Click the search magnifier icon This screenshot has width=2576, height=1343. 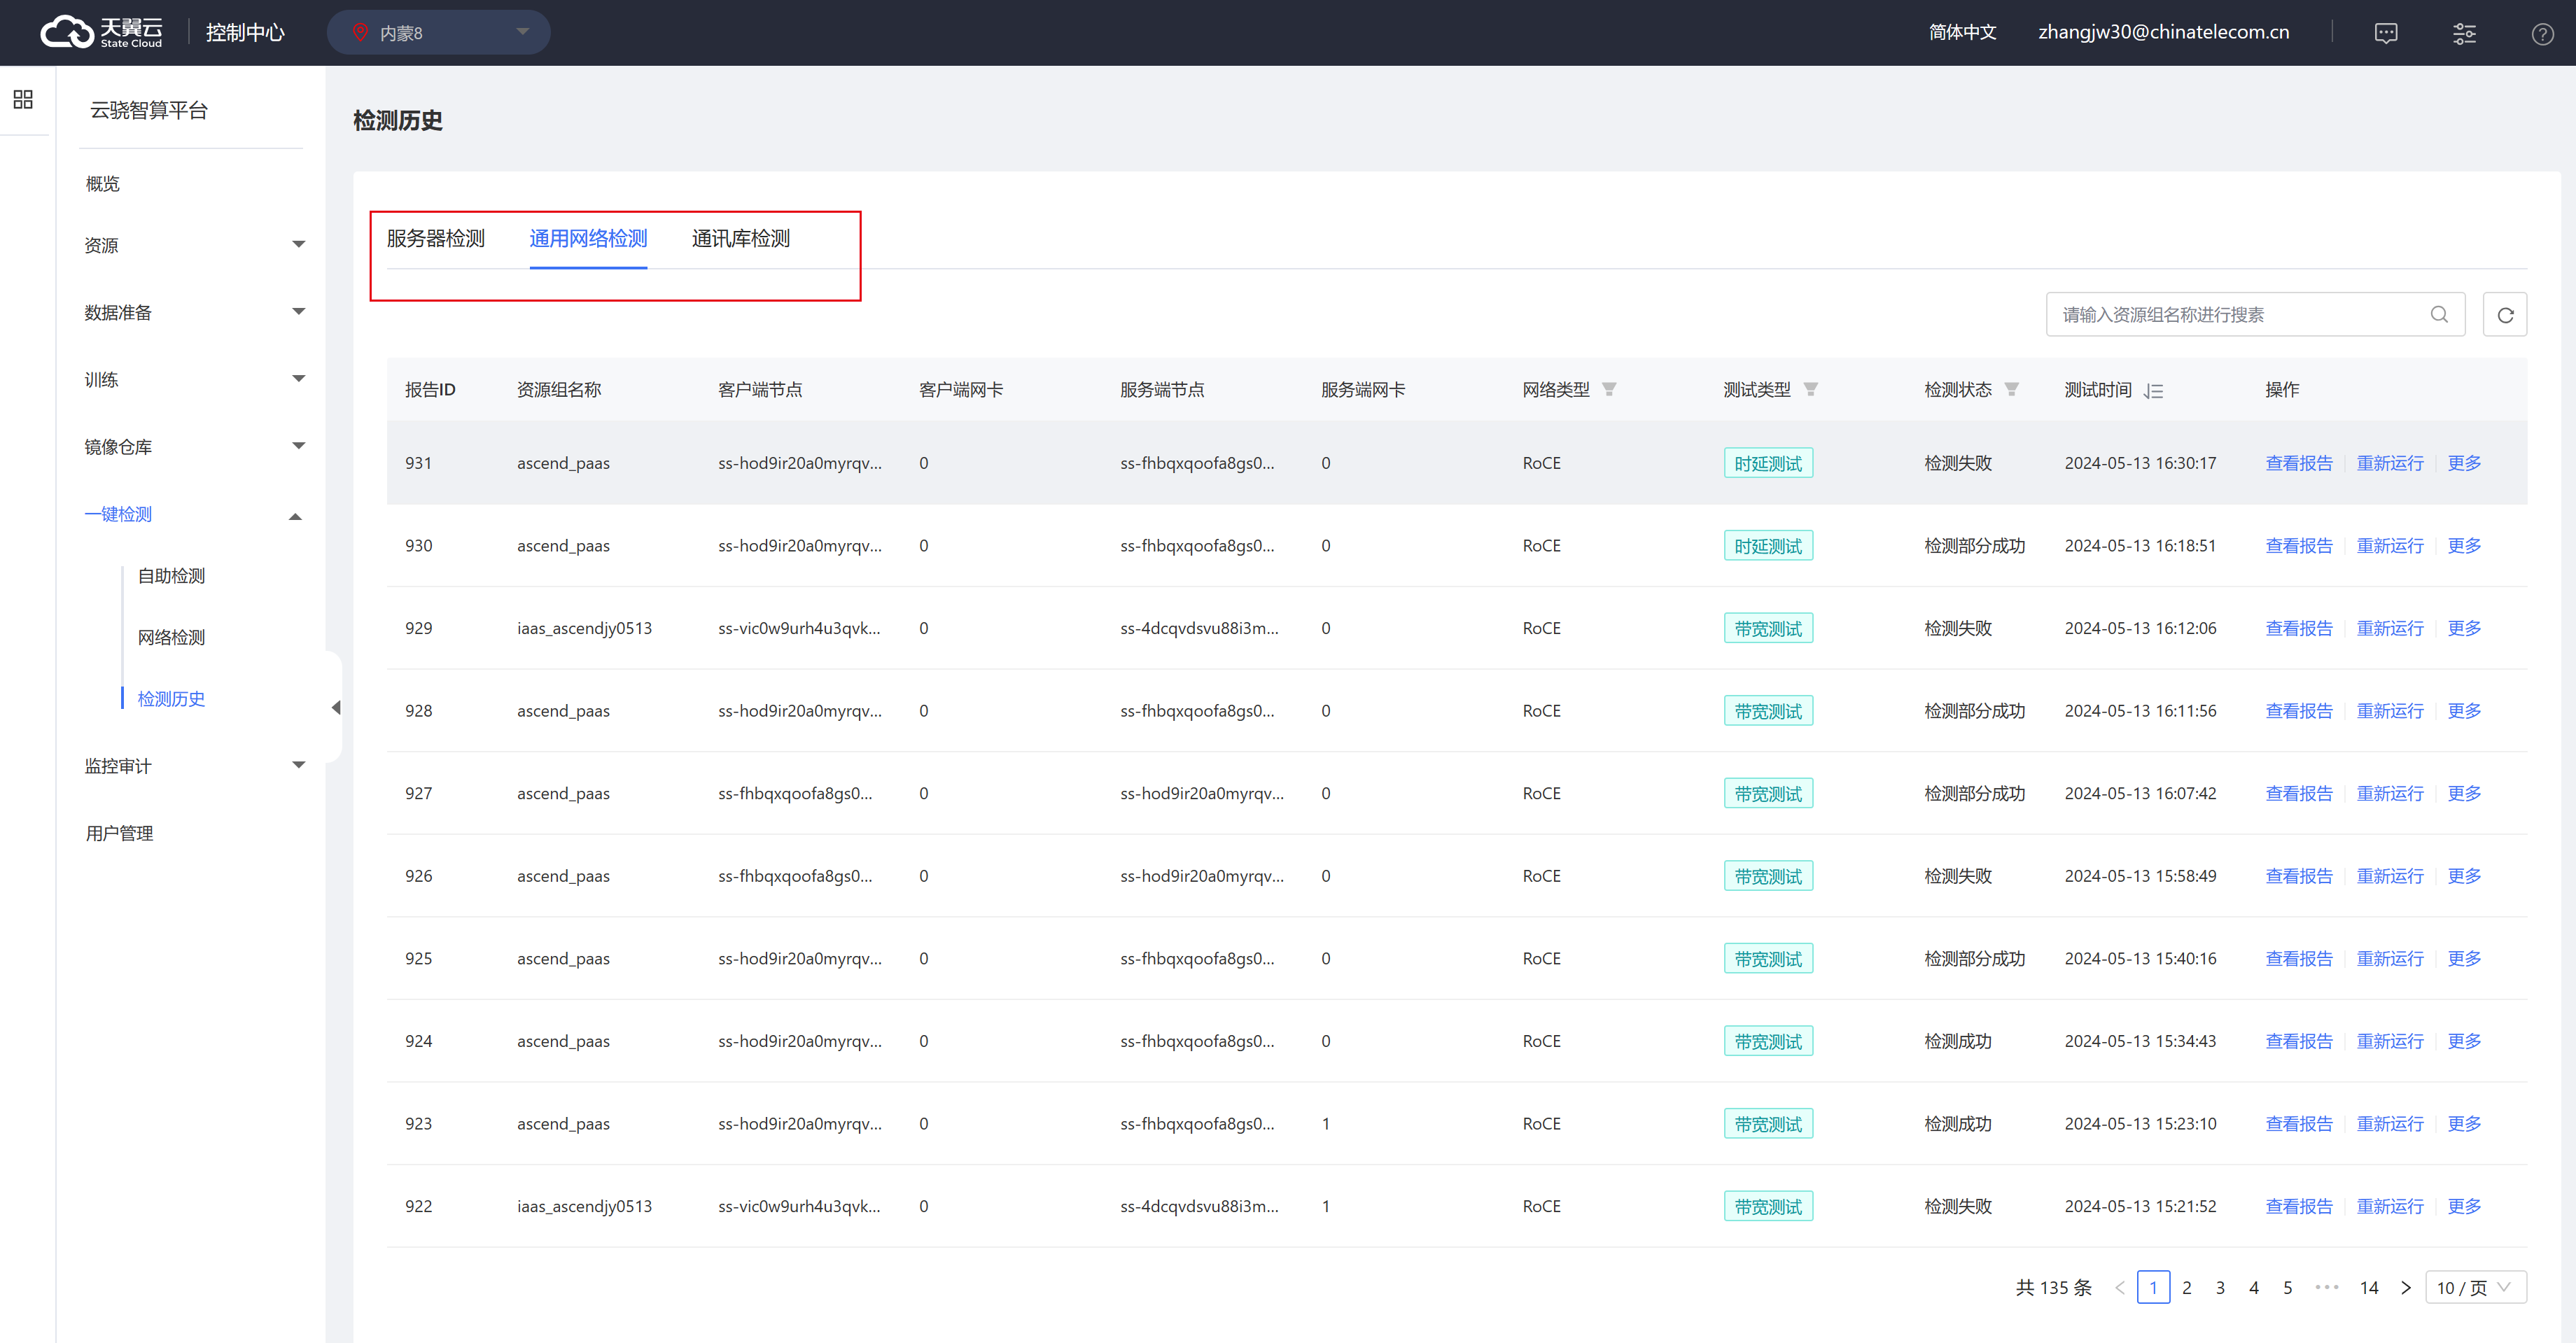tap(2439, 314)
